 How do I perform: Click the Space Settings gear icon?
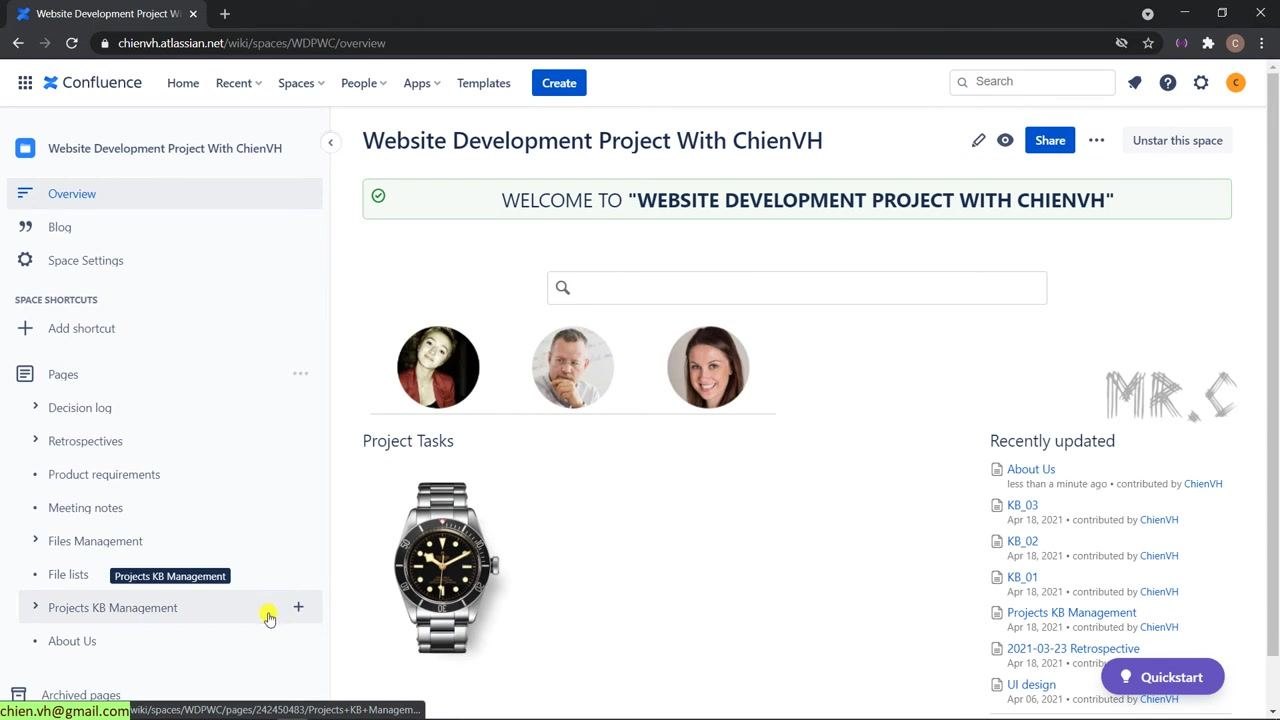tap(25, 260)
